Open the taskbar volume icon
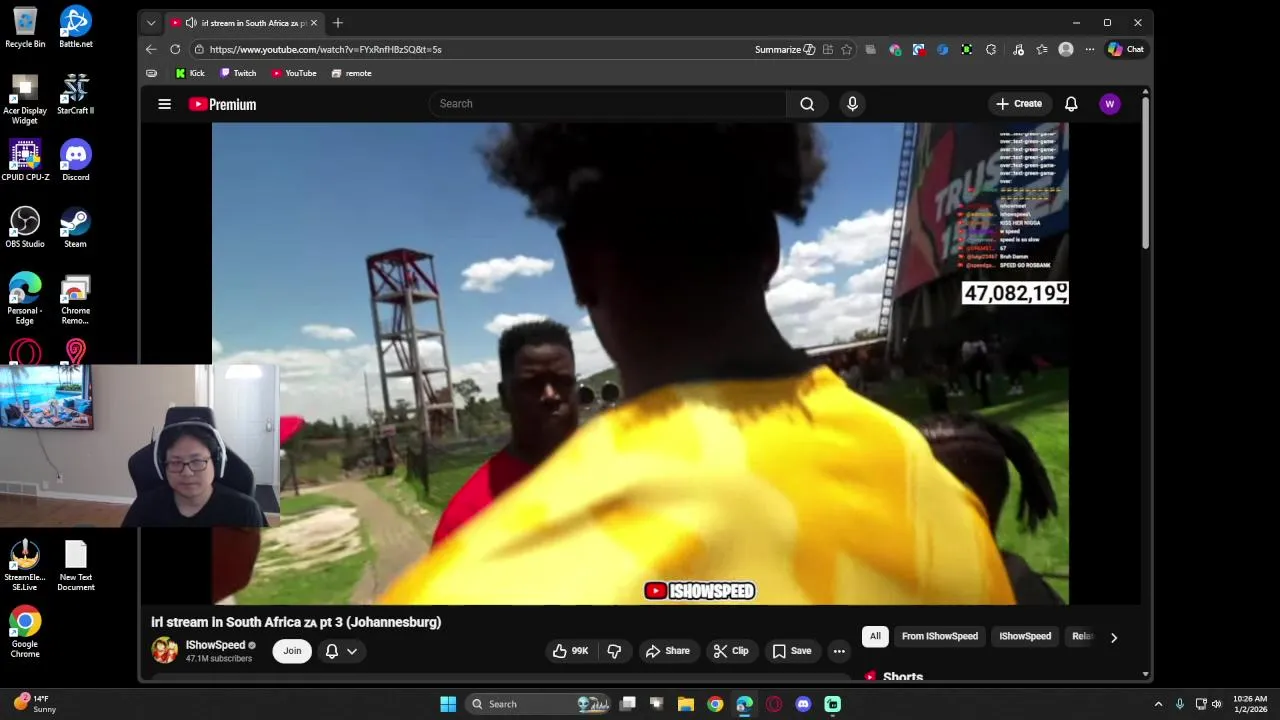 pyautogui.click(x=1217, y=704)
